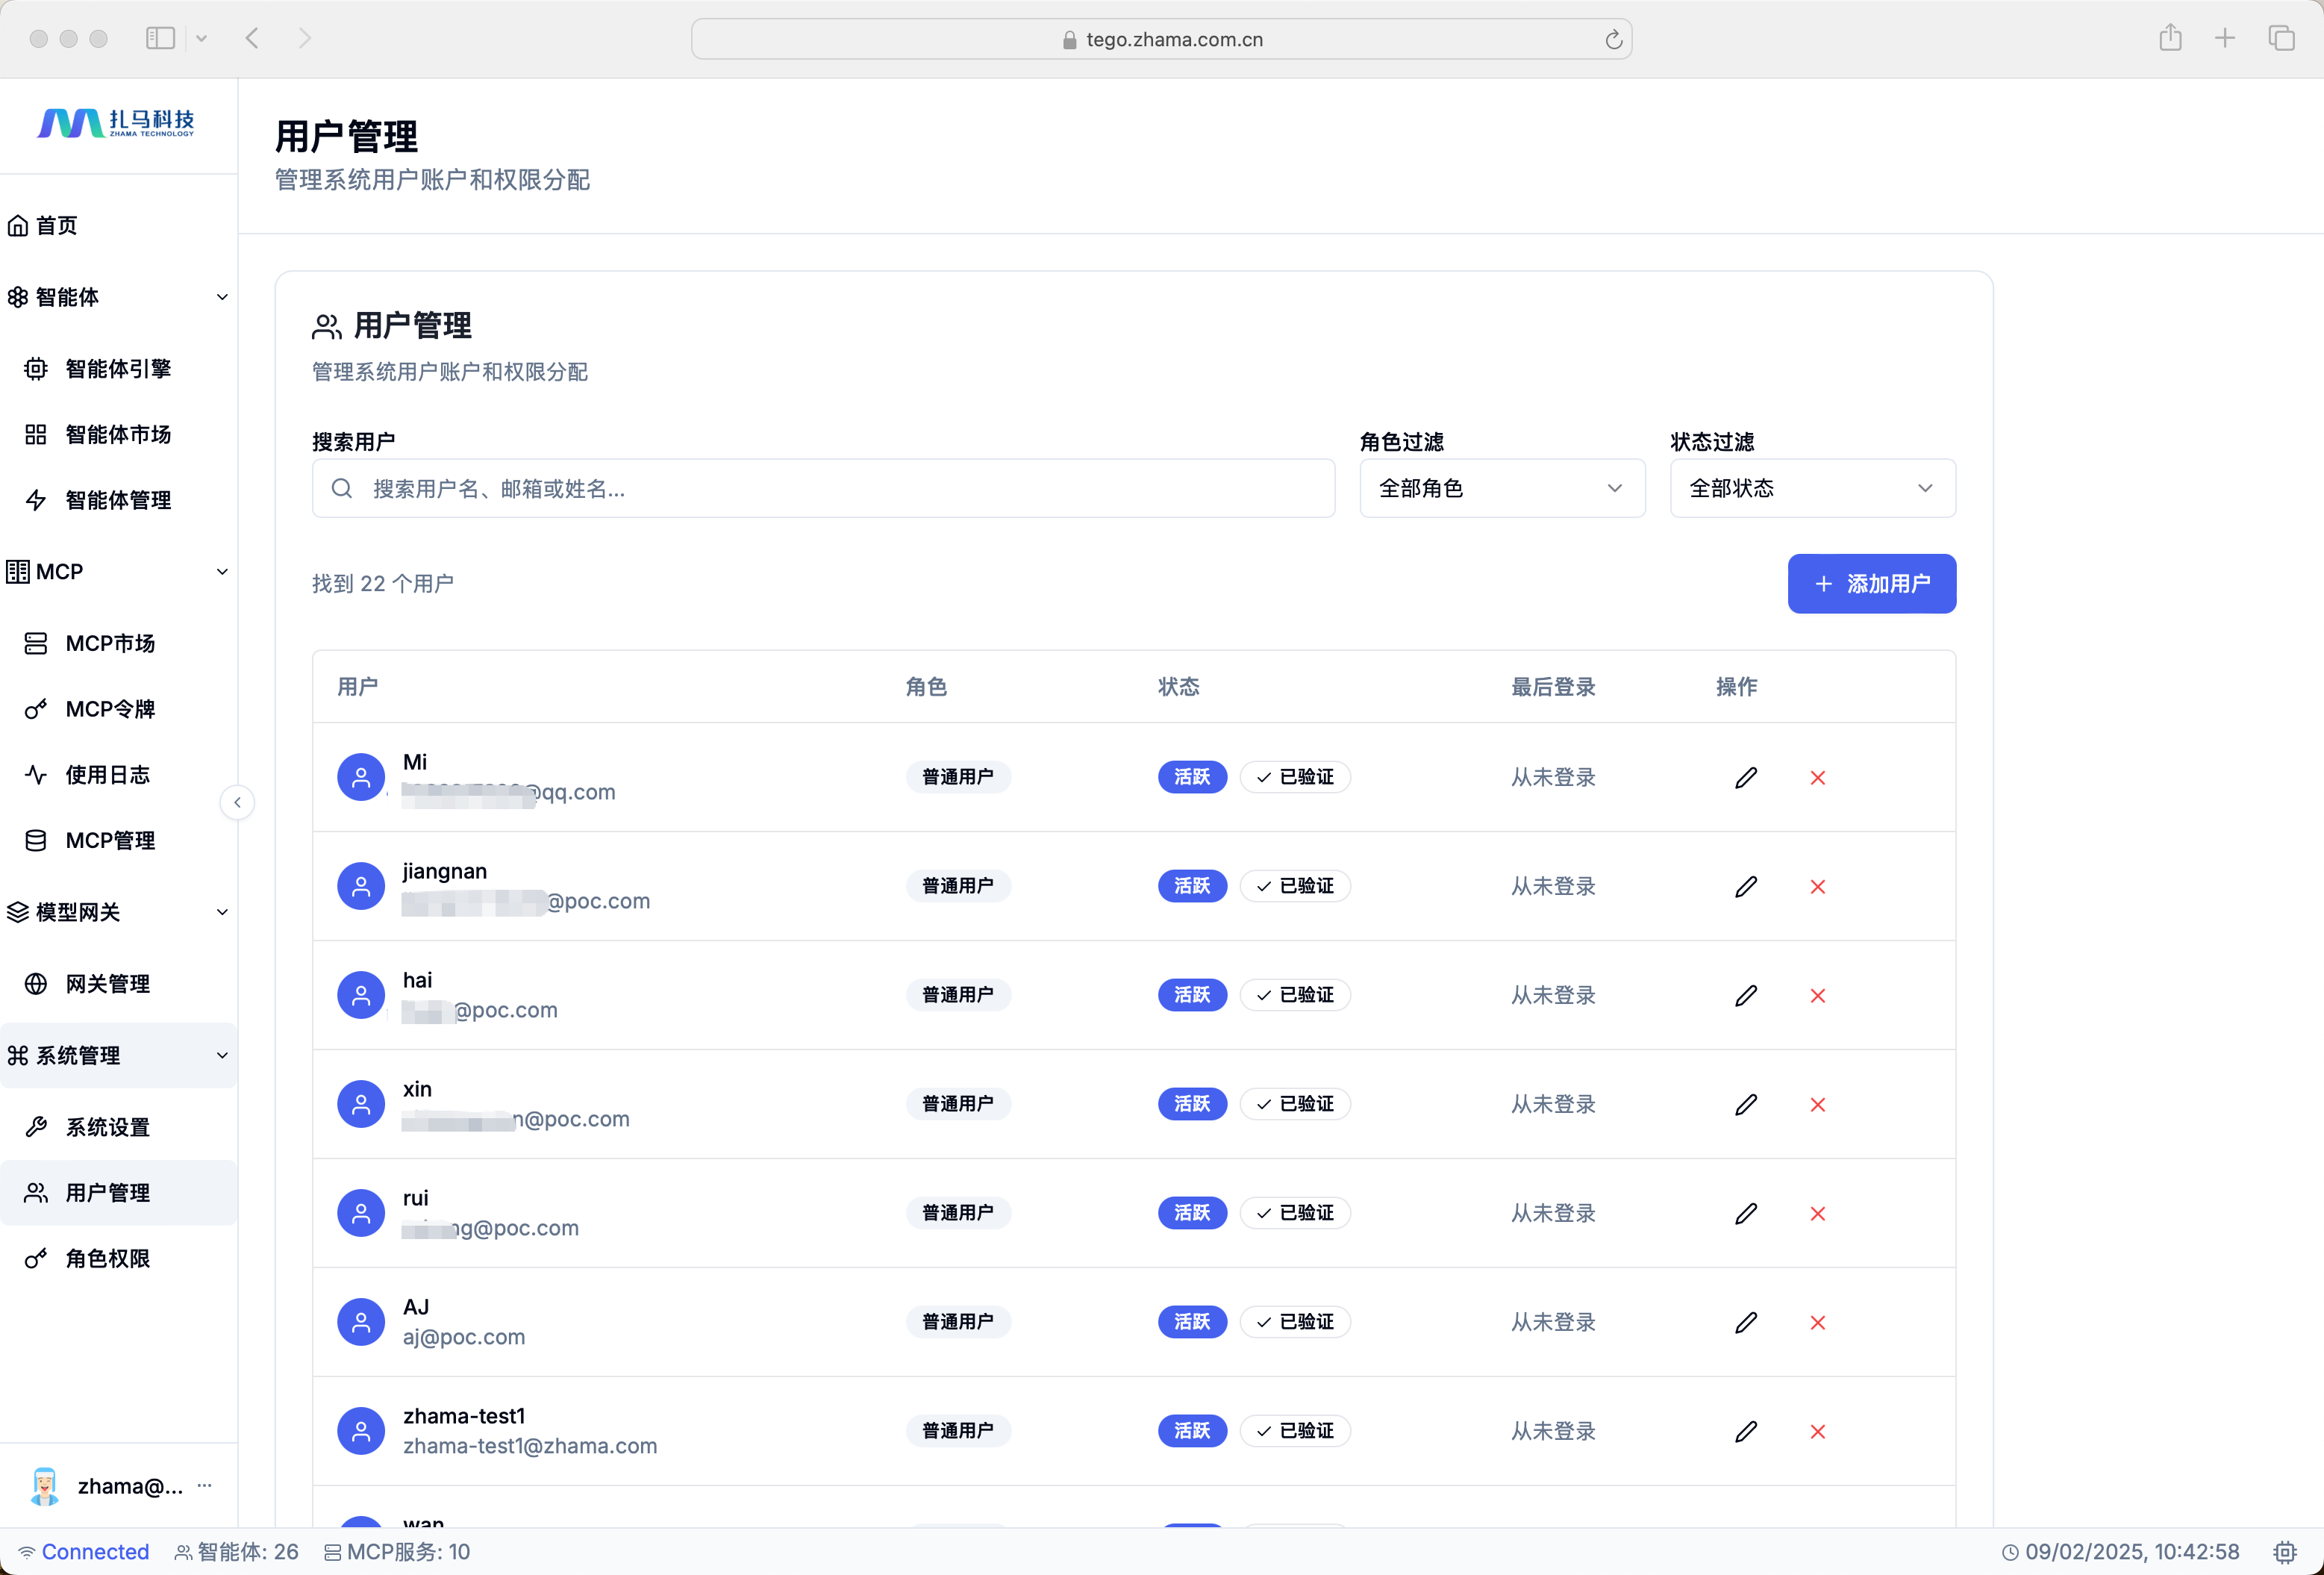
Task: Click edit pencil for user AJ
Action: coord(1746,1322)
